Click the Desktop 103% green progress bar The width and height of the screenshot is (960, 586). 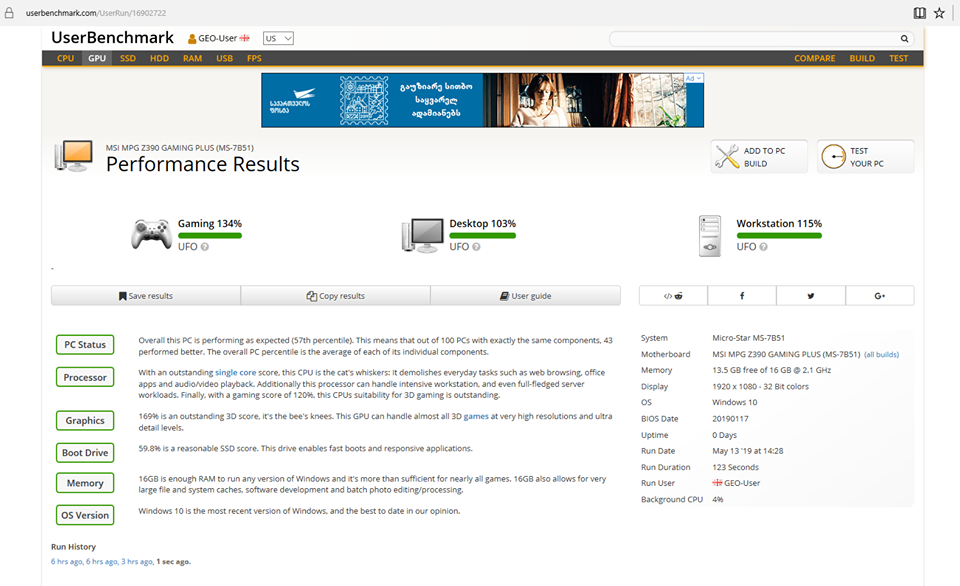coord(482,236)
